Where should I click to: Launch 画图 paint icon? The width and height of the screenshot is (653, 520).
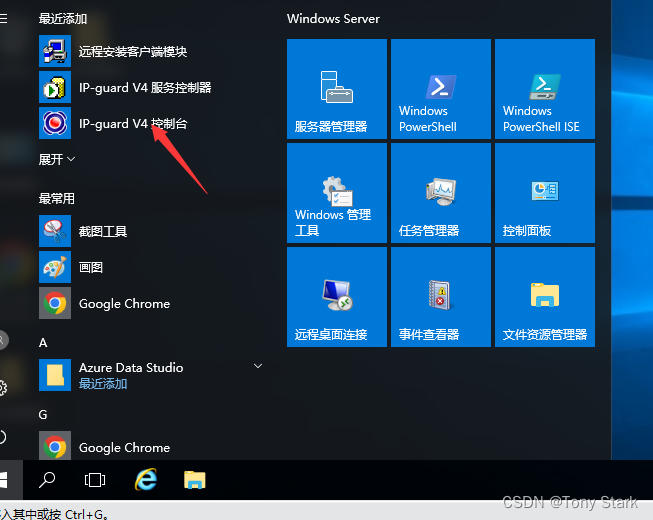coord(55,267)
